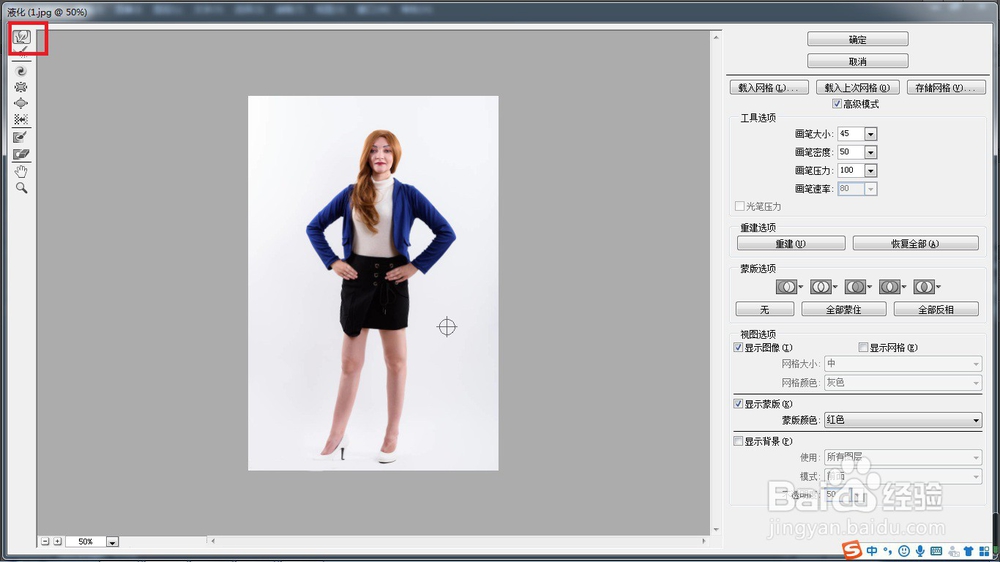Screen dimensions: 1000x562
Task: Open the soft keyboard icon in IME bar
Action: tap(936, 551)
